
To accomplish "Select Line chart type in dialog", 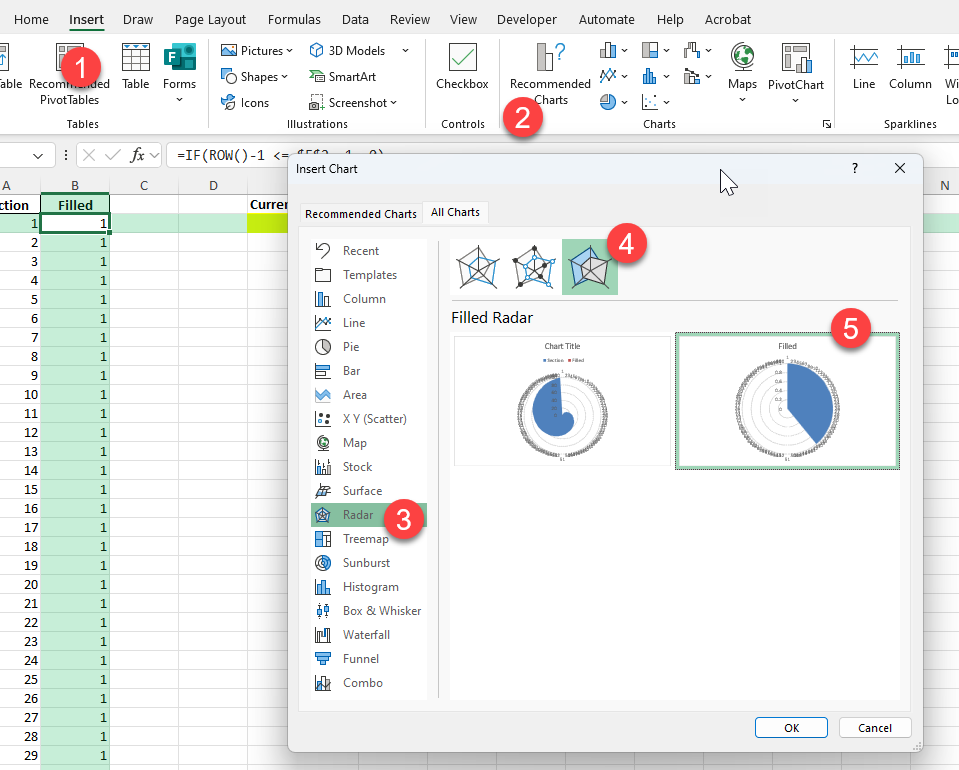I will 368,322.
